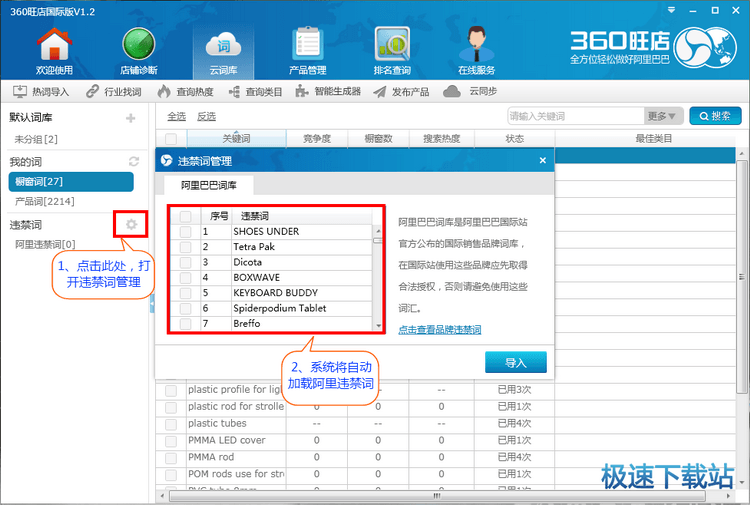Open 店铺诊断 radar icon

point(139,51)
